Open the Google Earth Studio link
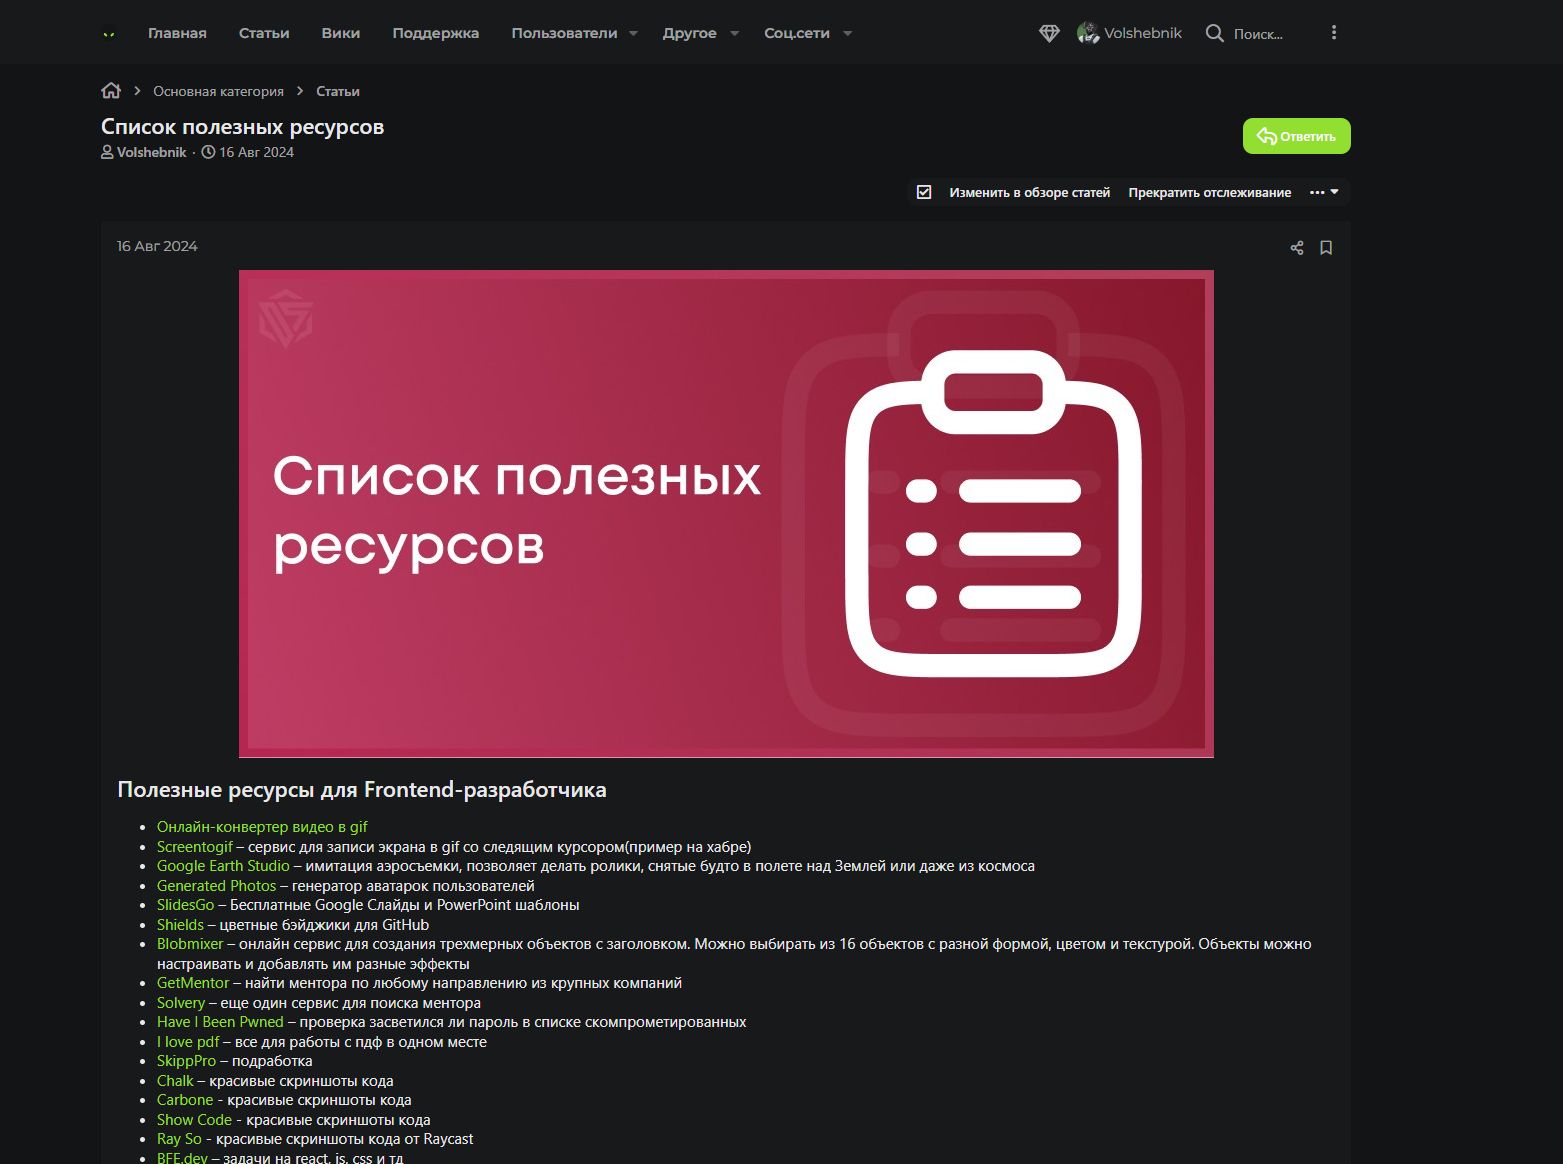The width and height of the screenshot is (1563, 1164). coord(223,866)
